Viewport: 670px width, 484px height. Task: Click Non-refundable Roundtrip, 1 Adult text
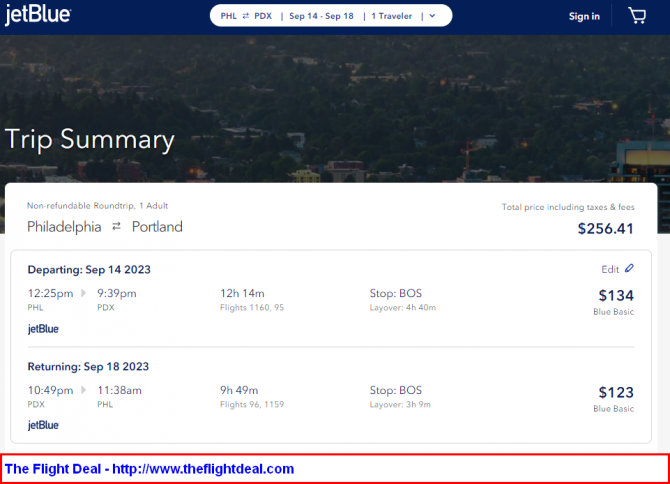pos(97,206)
